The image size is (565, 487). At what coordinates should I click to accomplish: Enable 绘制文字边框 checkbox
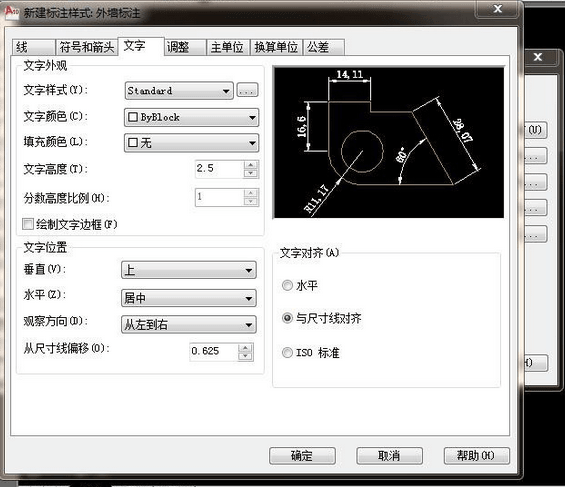coord(28,224)
